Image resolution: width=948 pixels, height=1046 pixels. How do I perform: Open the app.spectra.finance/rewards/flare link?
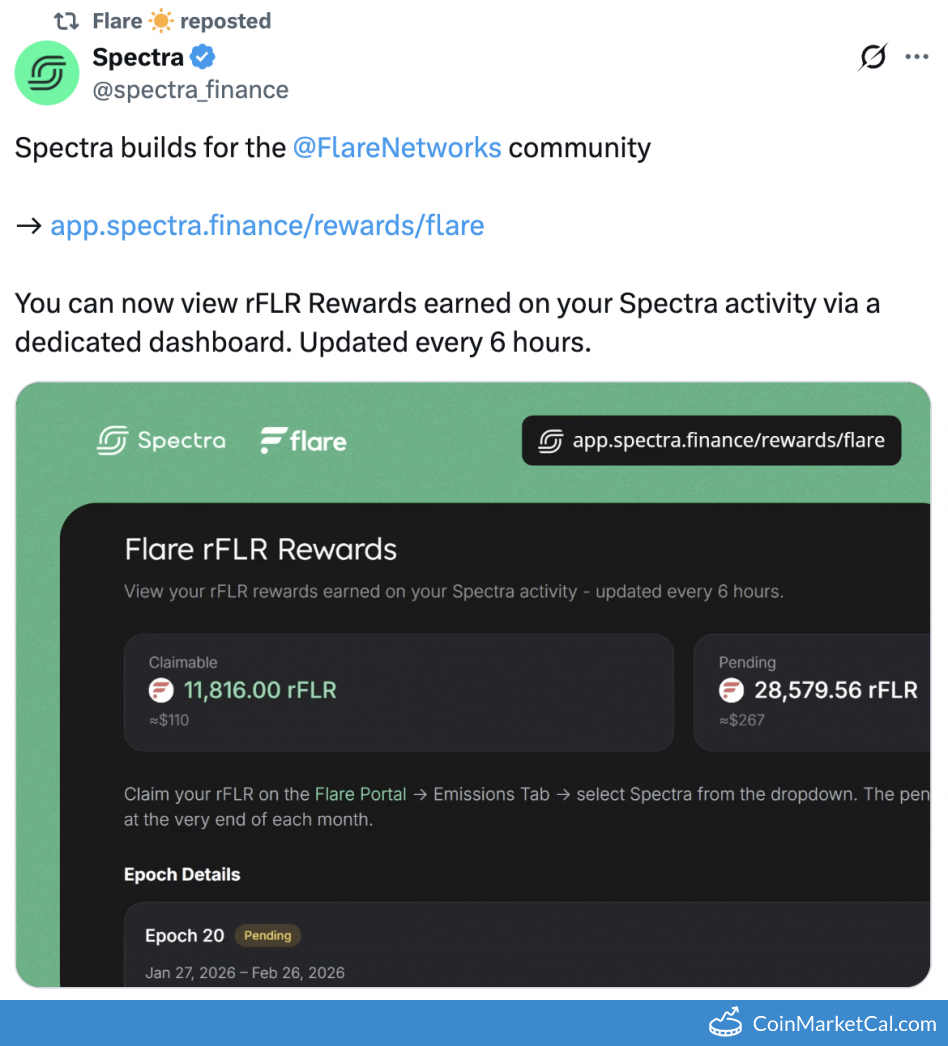coord(267,225)
